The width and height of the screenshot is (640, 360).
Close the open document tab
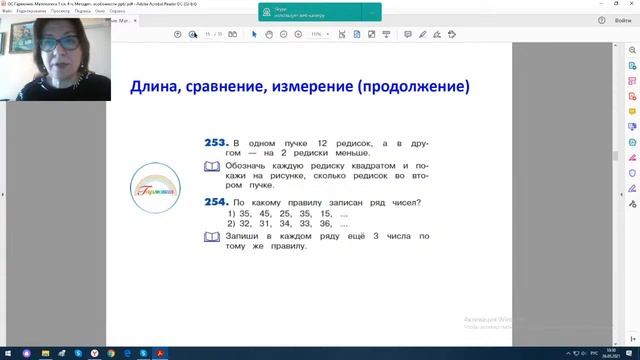coord(135,20)
